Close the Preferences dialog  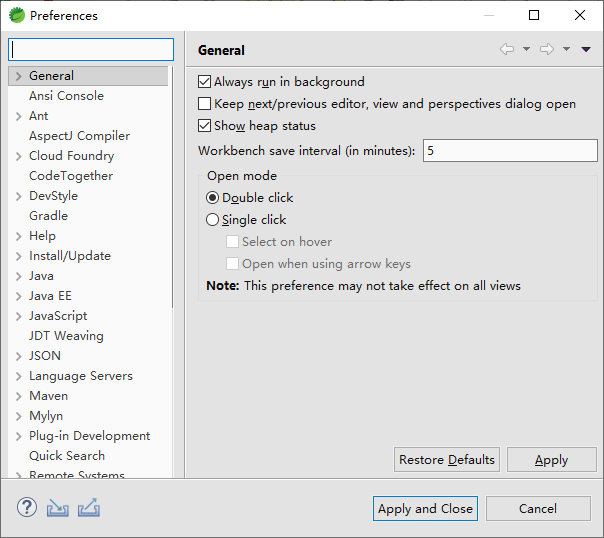click(580, 15)
